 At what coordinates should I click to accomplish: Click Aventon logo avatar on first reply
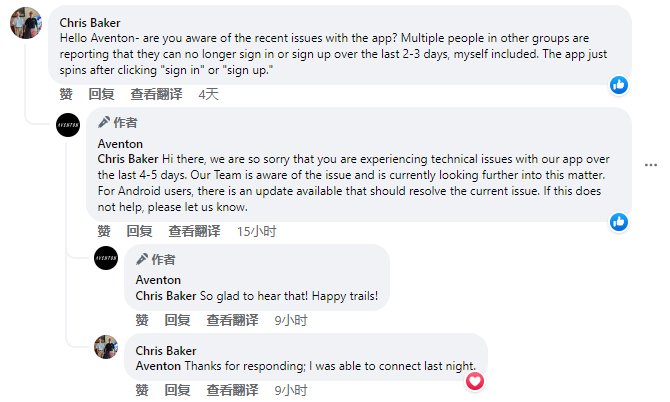point(68,125)
